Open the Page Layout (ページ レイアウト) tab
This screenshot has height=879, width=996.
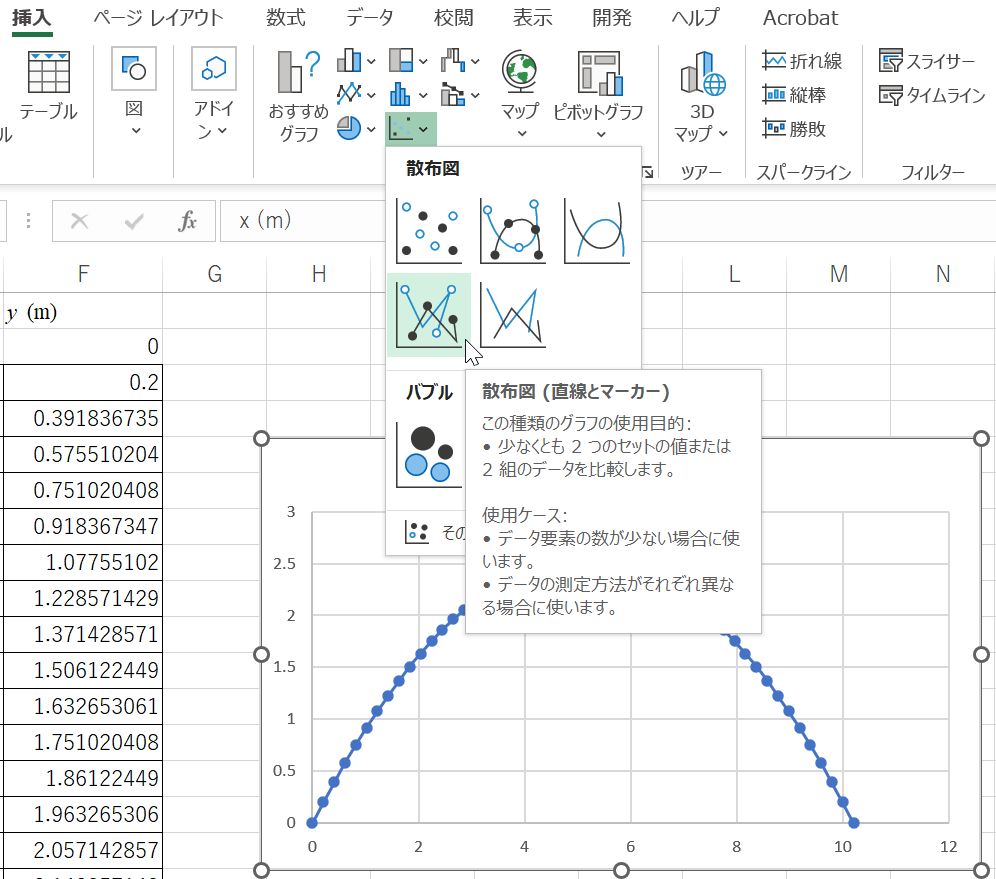point(158,18)
